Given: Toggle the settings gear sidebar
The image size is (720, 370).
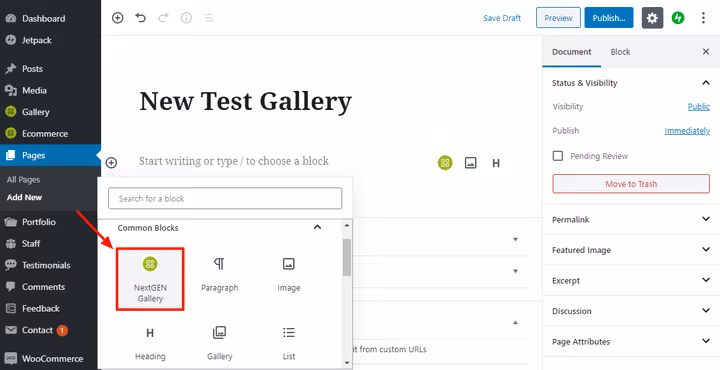Looking at the screenshot, I should (x=652, y=18).
